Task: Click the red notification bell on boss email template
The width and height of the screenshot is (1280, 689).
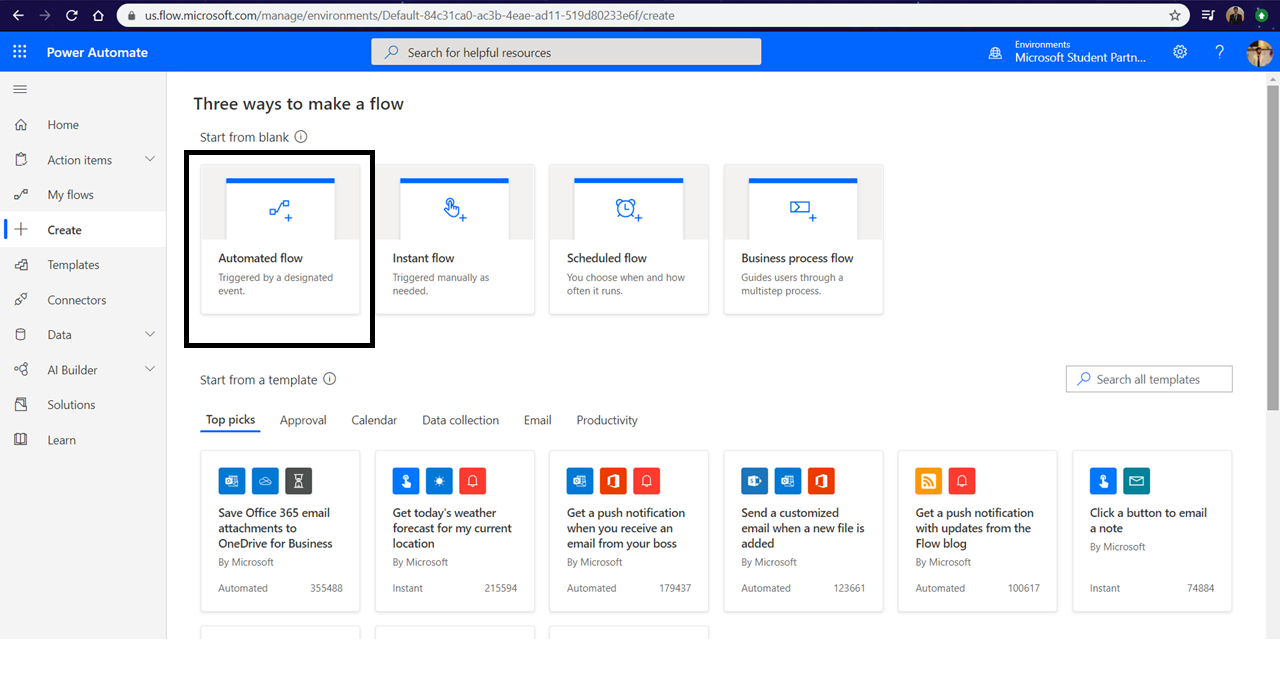Action: point(646,481)
